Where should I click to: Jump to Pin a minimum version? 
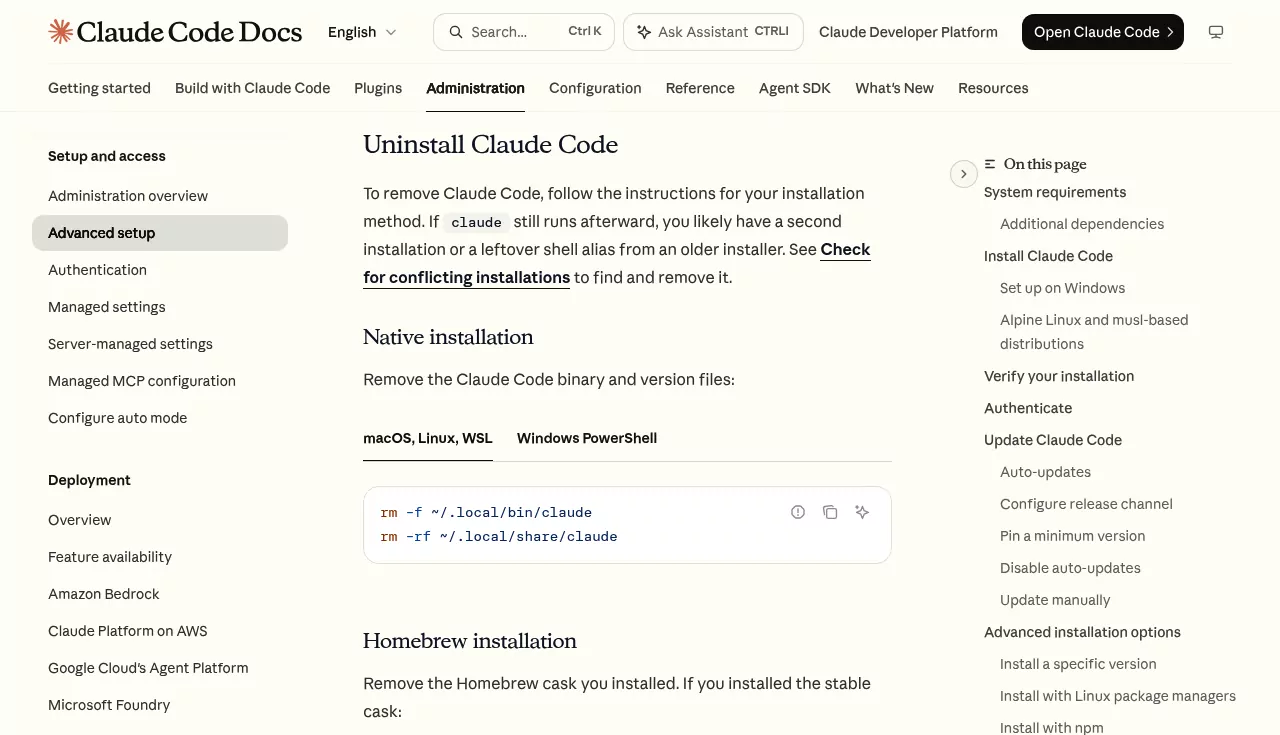tap(1072, 536)
